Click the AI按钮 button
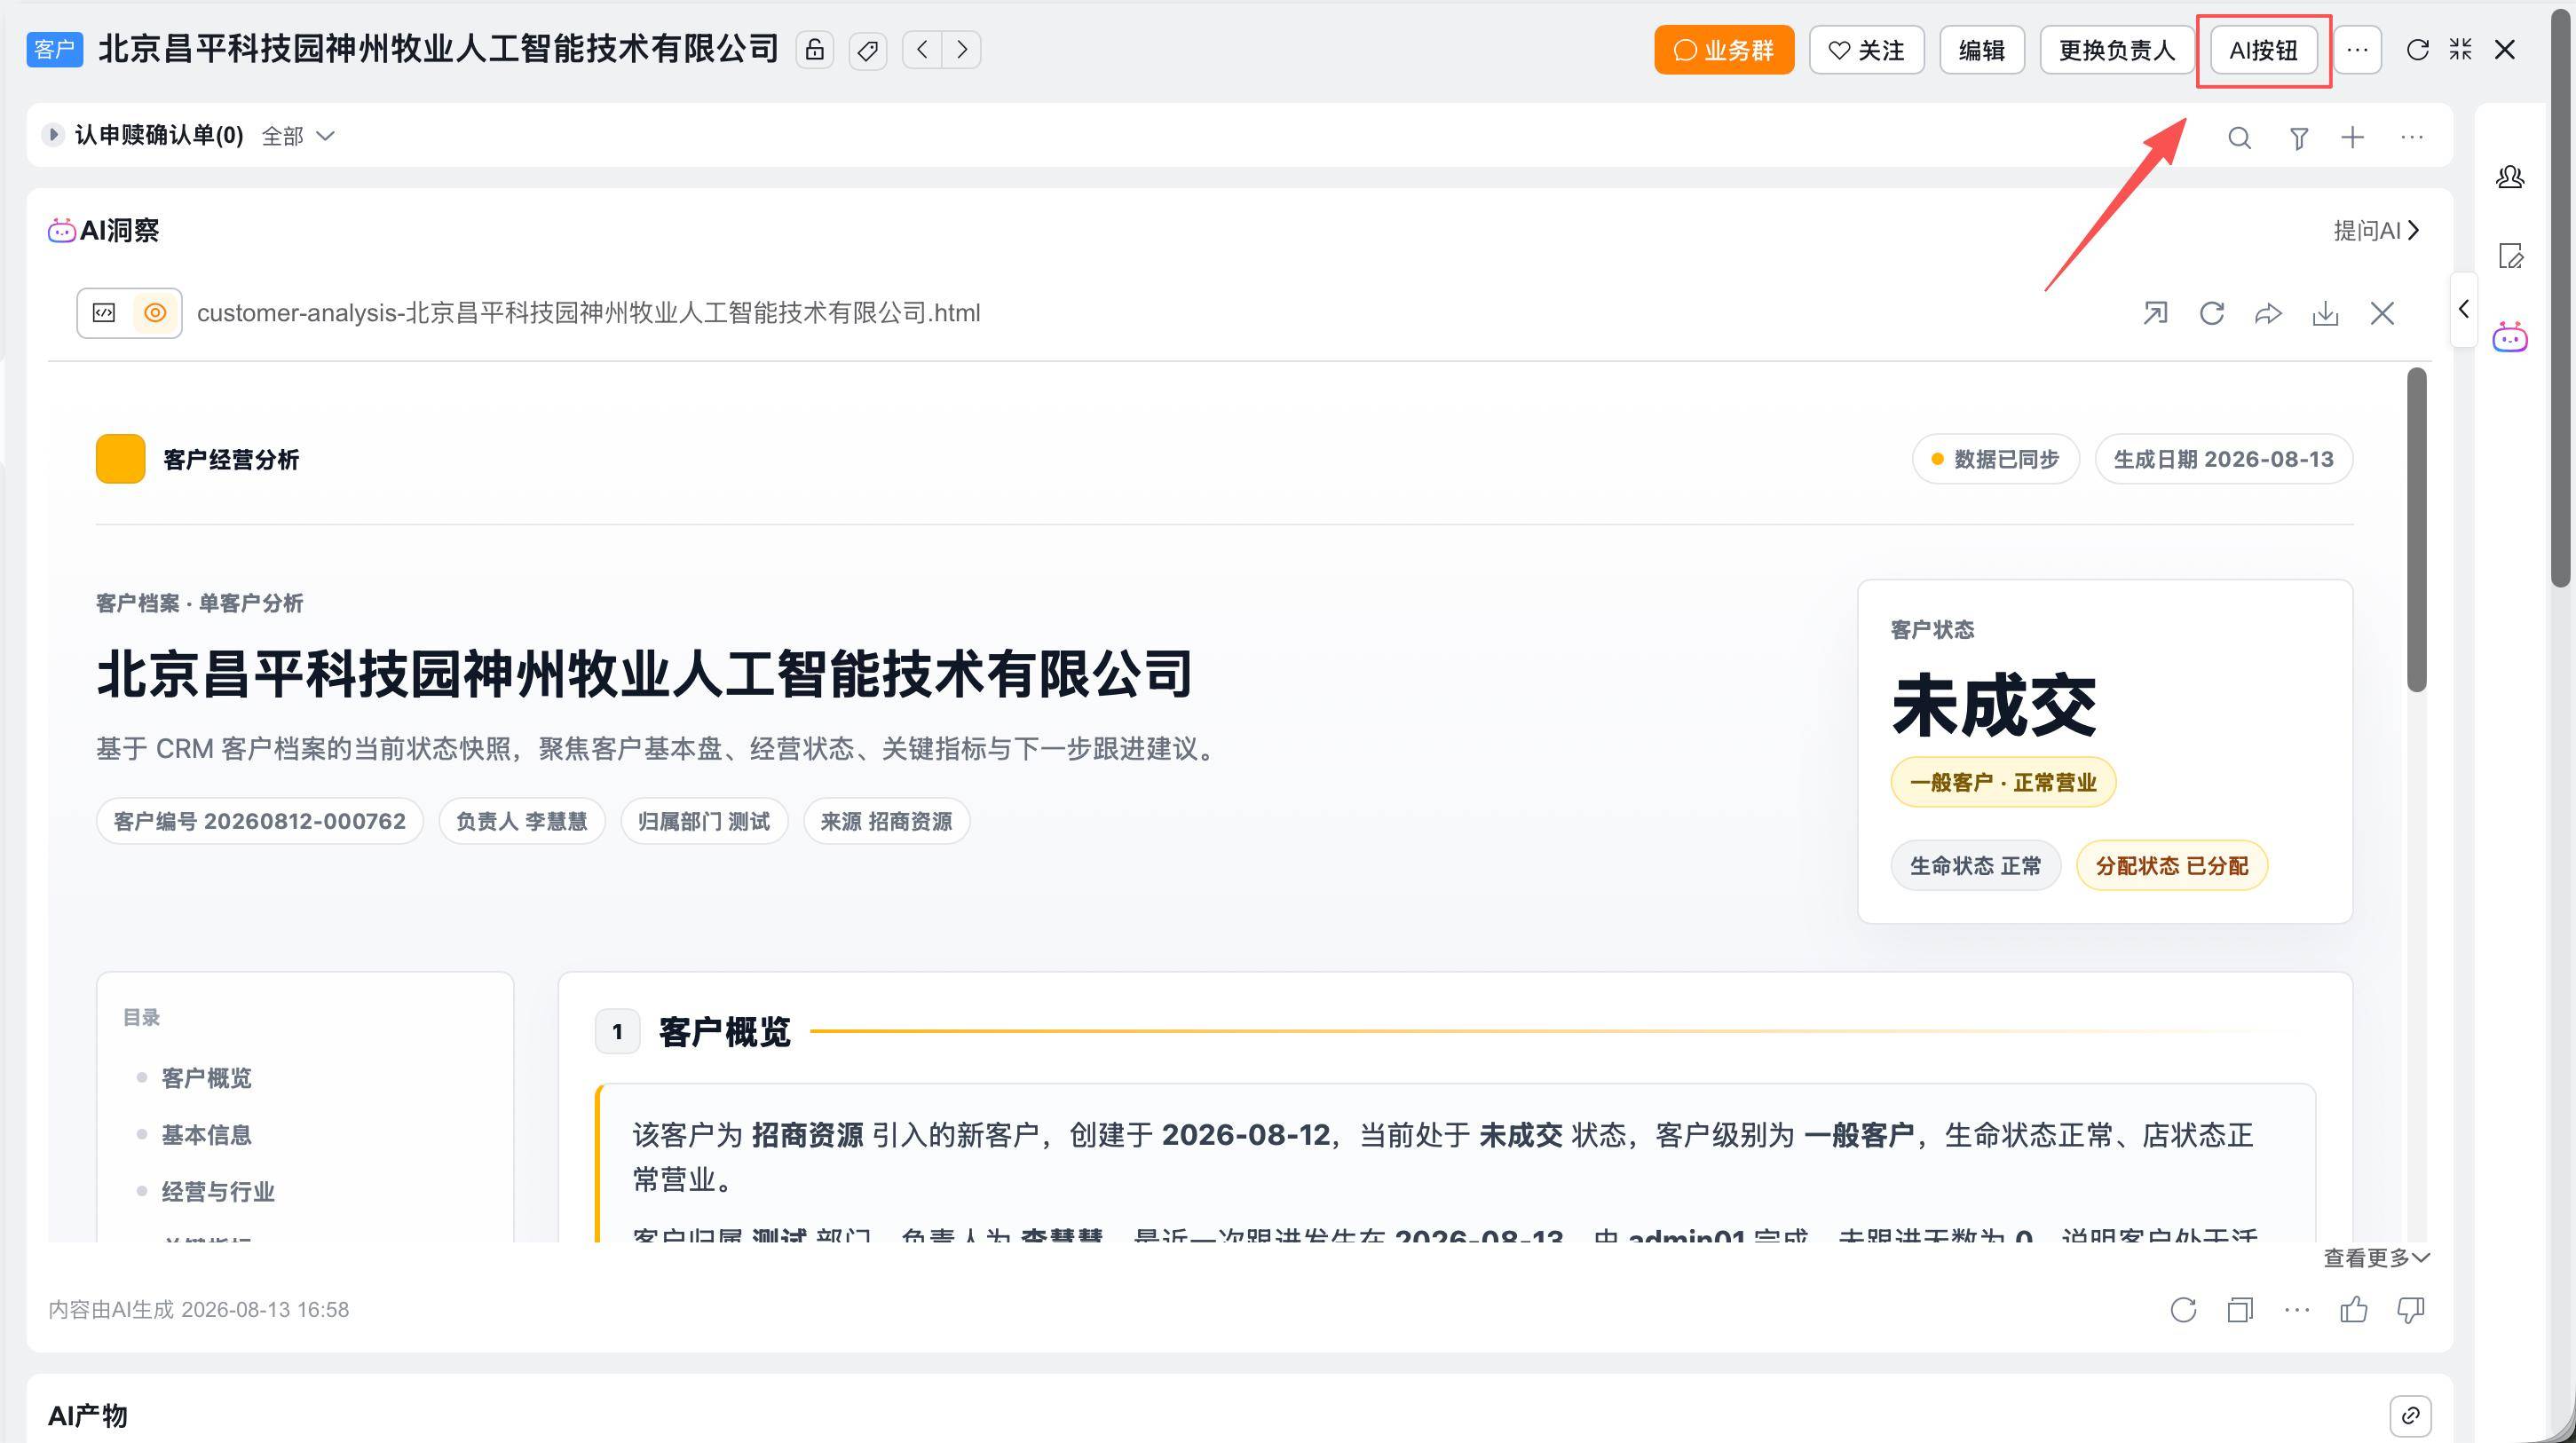This screenshot has width=2576, height=1443. [2264, 50]
